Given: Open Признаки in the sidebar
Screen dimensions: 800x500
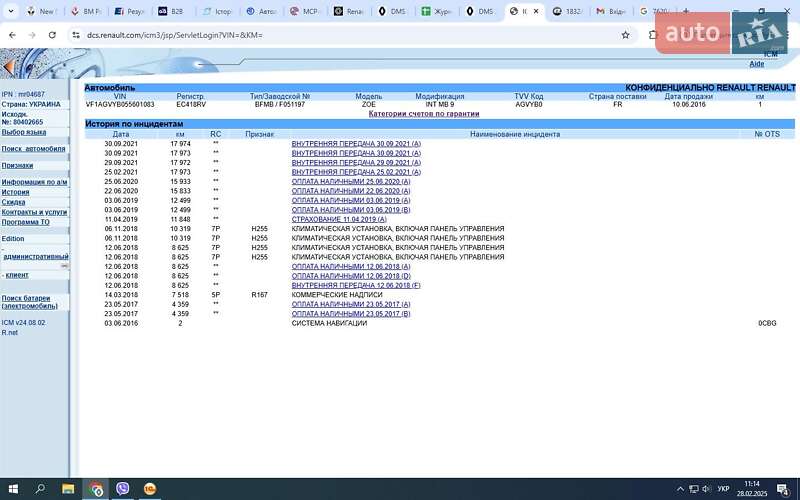Looking at the screenshot, I should pyautogui.click(x=17, y=166).
